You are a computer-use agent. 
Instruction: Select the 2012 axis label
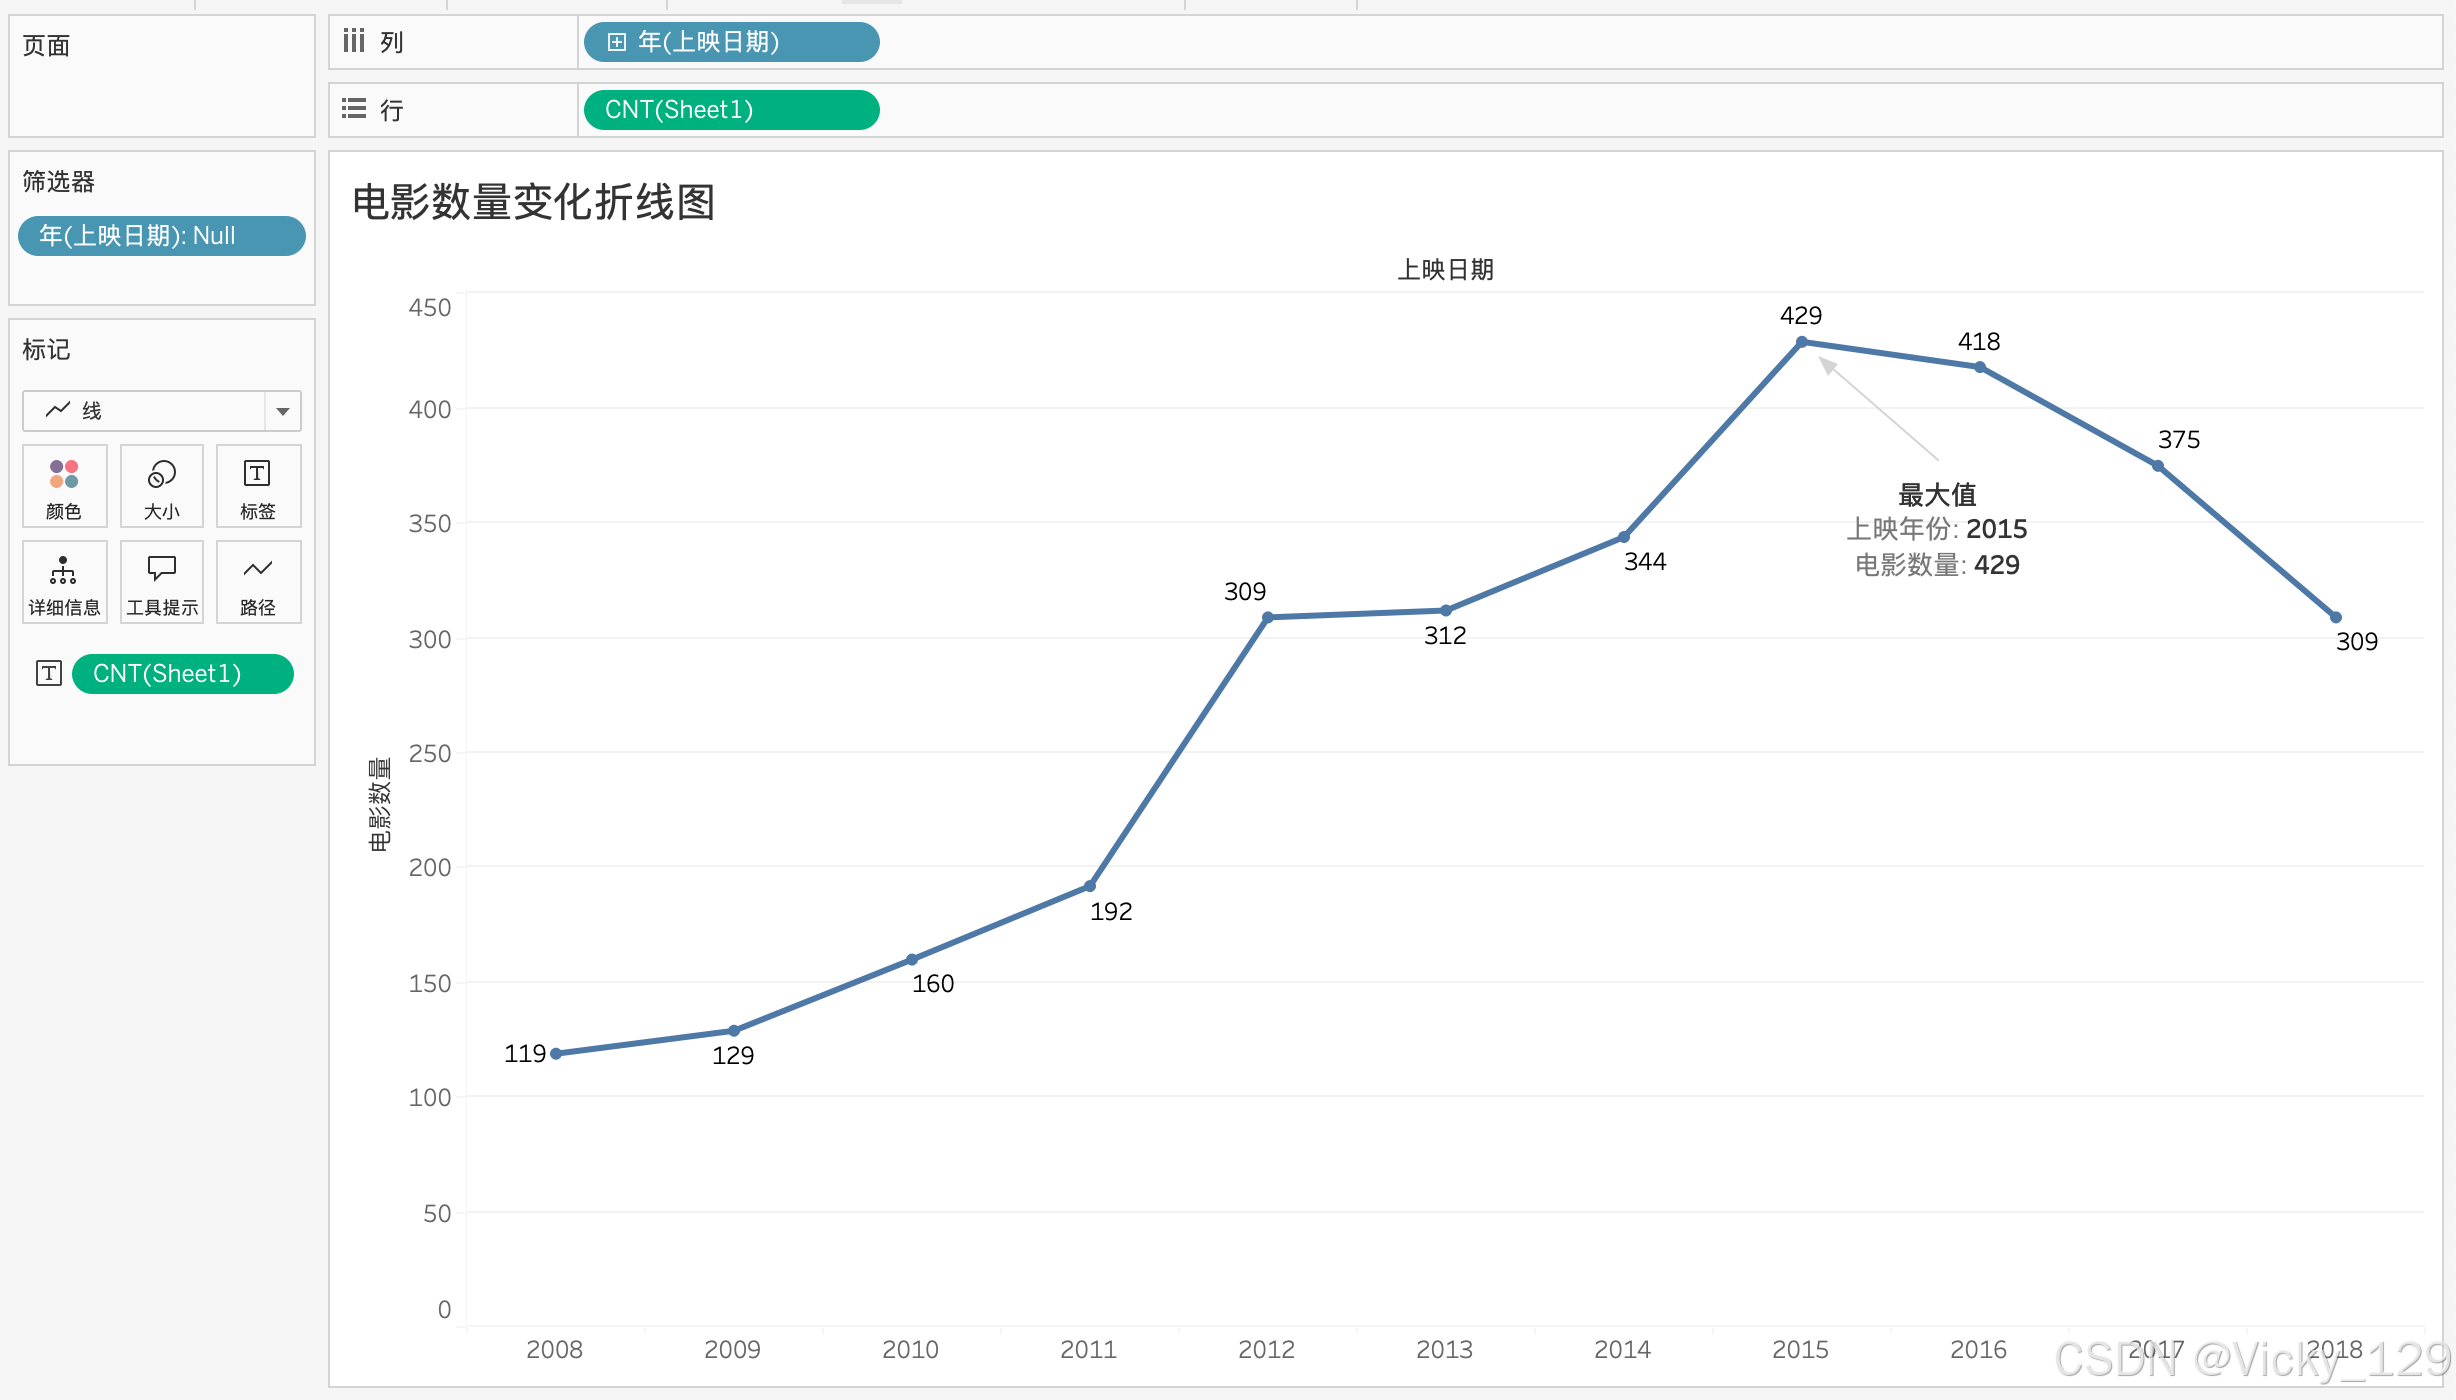(1266, 1349)
